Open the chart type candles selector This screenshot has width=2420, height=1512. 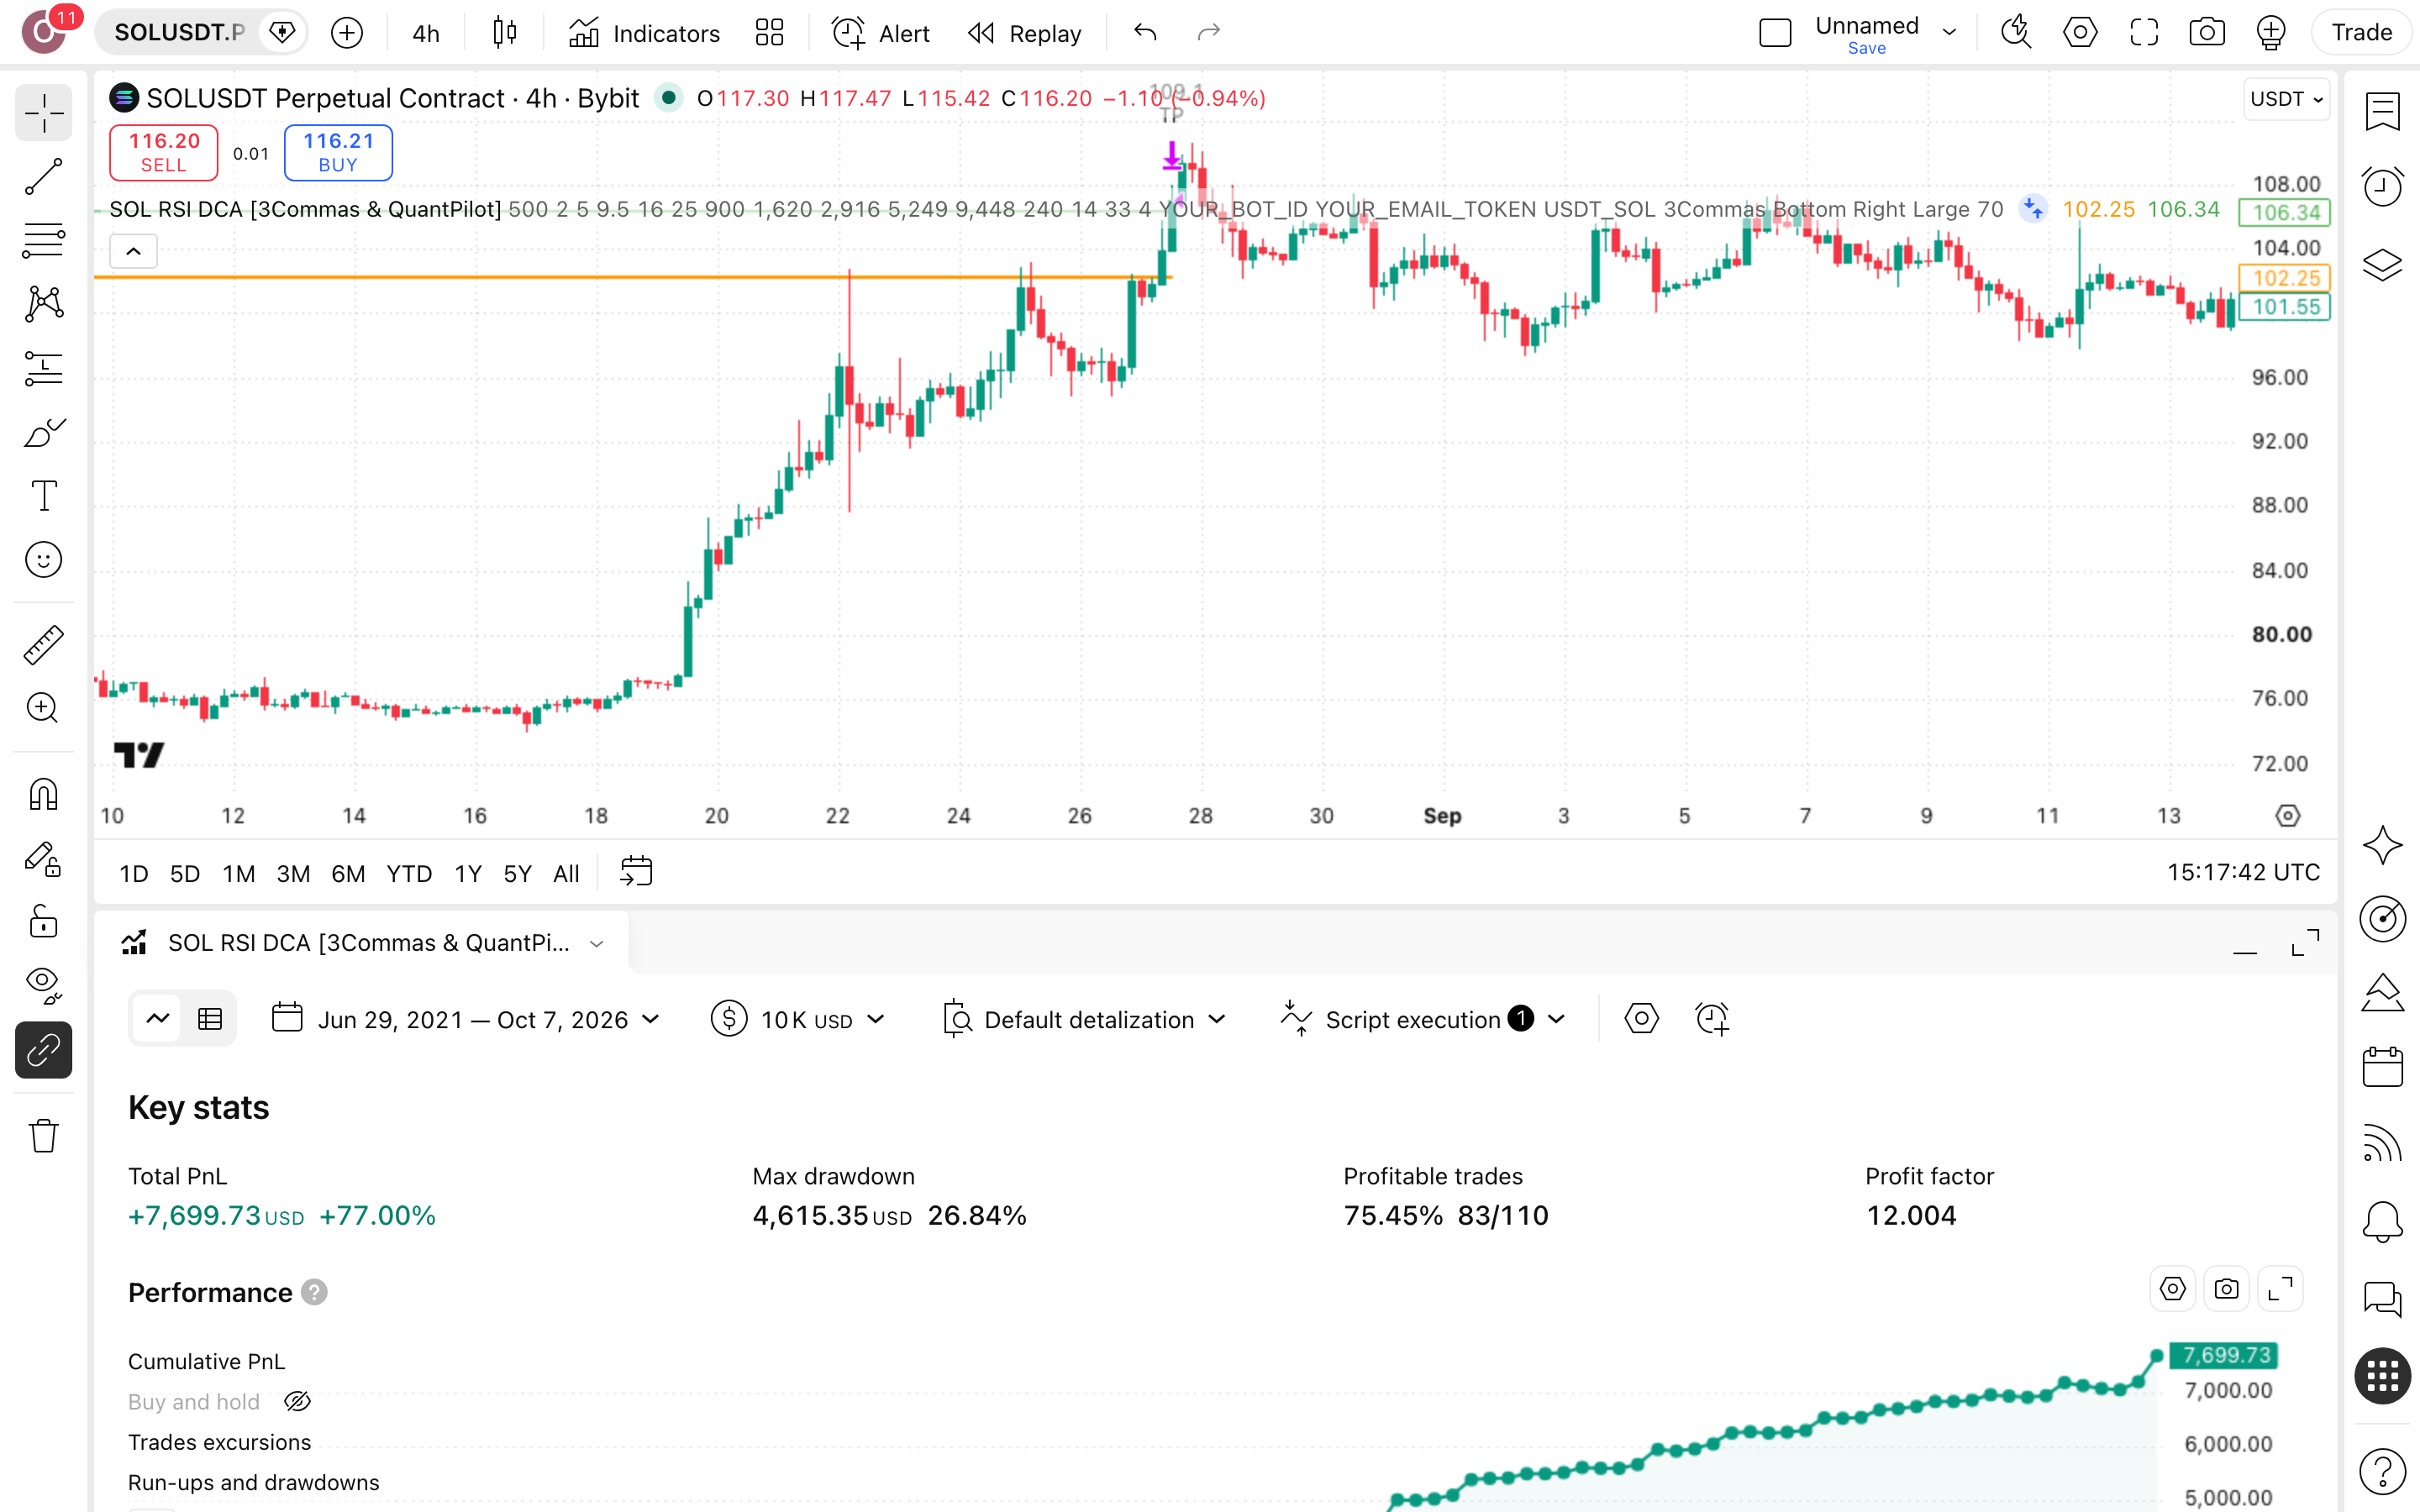[505, 33]
